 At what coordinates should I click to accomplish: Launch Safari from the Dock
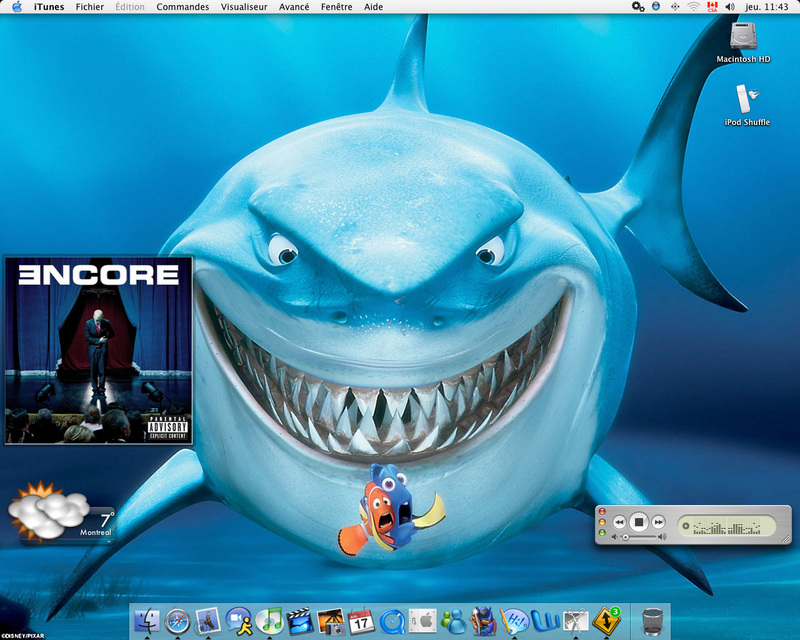pyautogui.click(x=177, y=622)
